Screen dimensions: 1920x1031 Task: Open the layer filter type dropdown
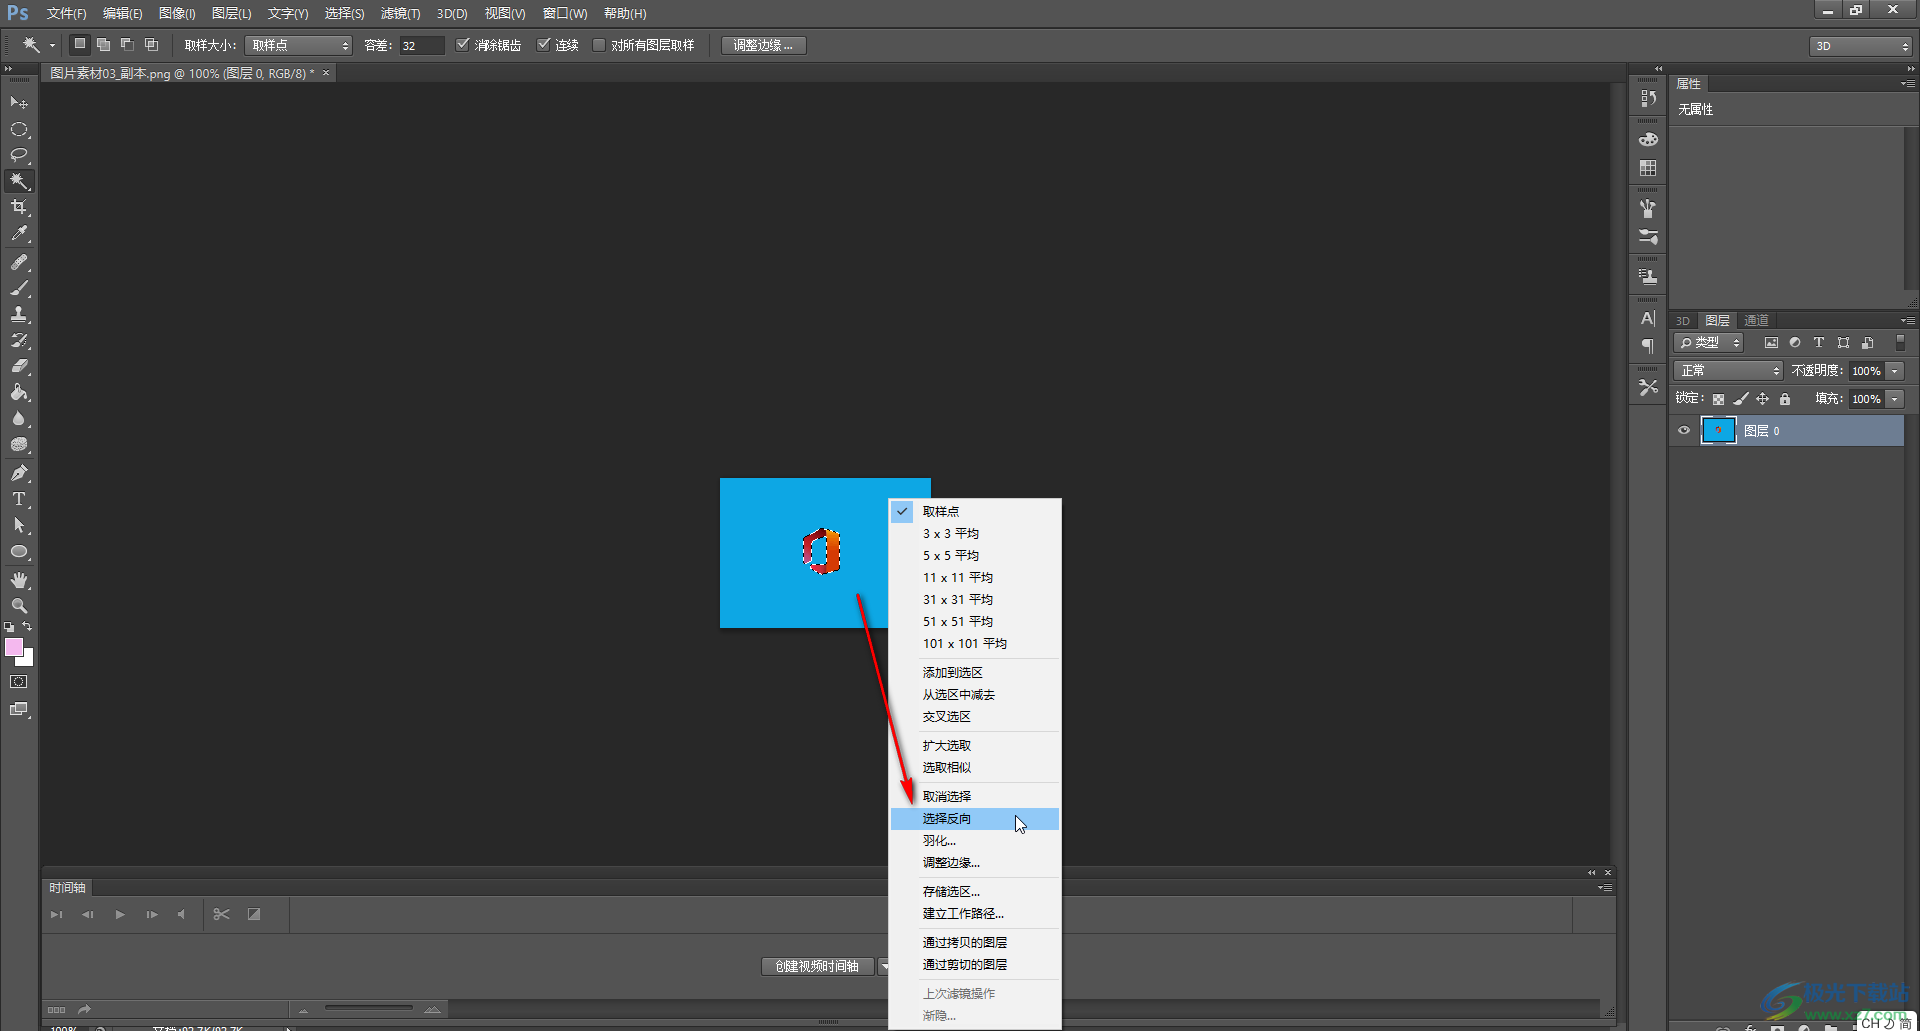pyautogui.click(x=1709, y=343)
